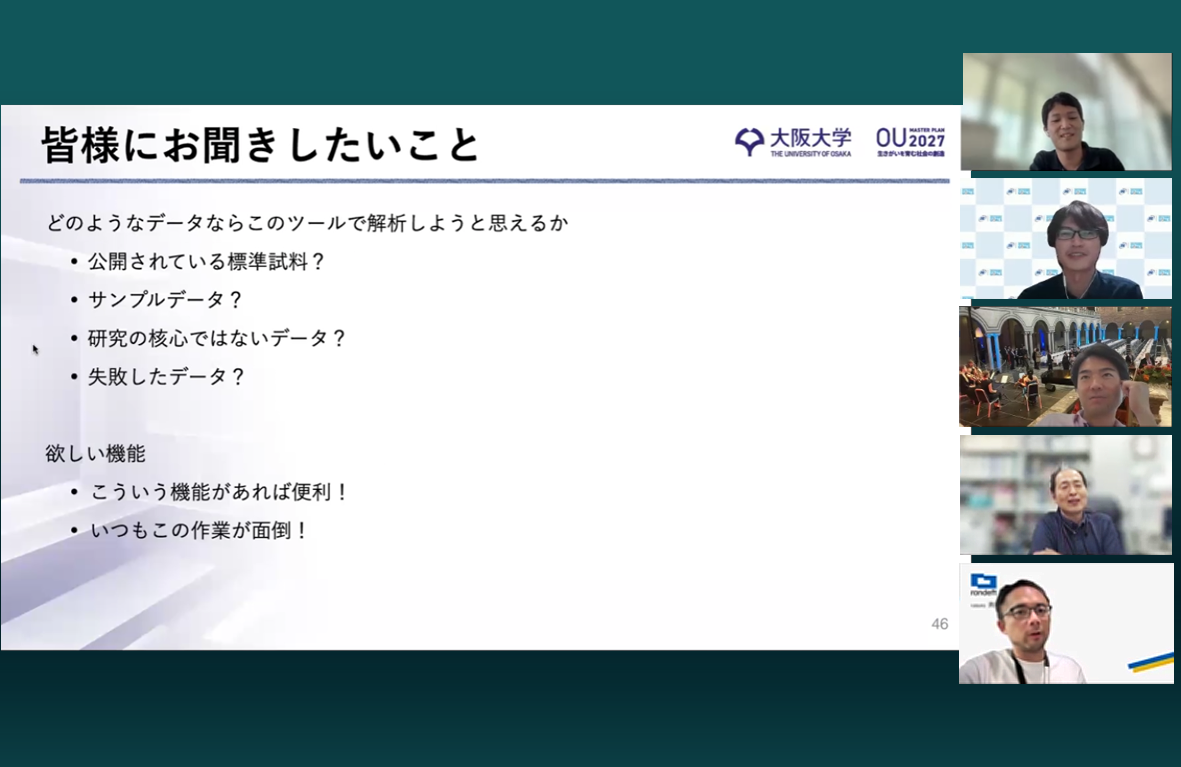1181x767 pixels.
Task: Select the video tile with concert hall background
Action: point(1065,367)
